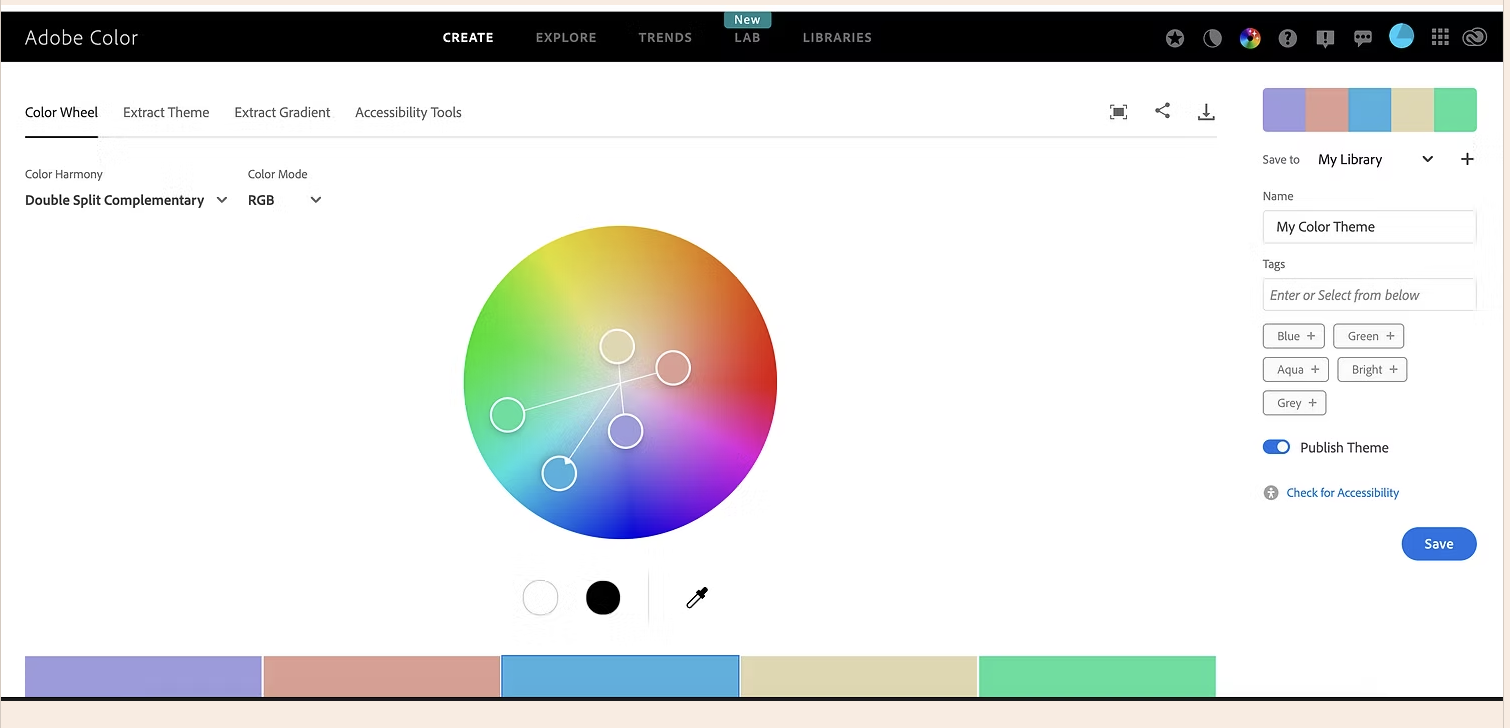Enter fullscreen view of color wheel
Screen dimensions: 1510x728
click(1119, 112)
